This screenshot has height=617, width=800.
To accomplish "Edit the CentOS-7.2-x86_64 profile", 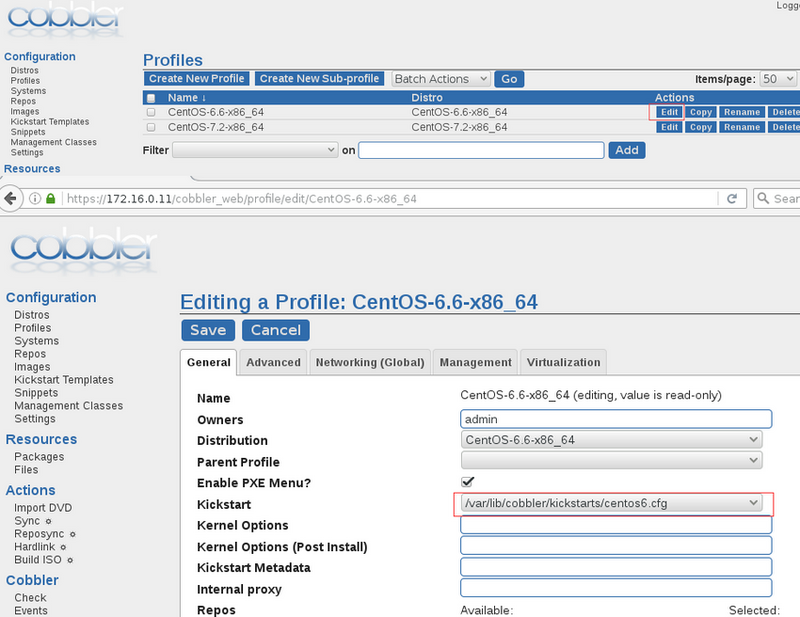I will 669,127.
